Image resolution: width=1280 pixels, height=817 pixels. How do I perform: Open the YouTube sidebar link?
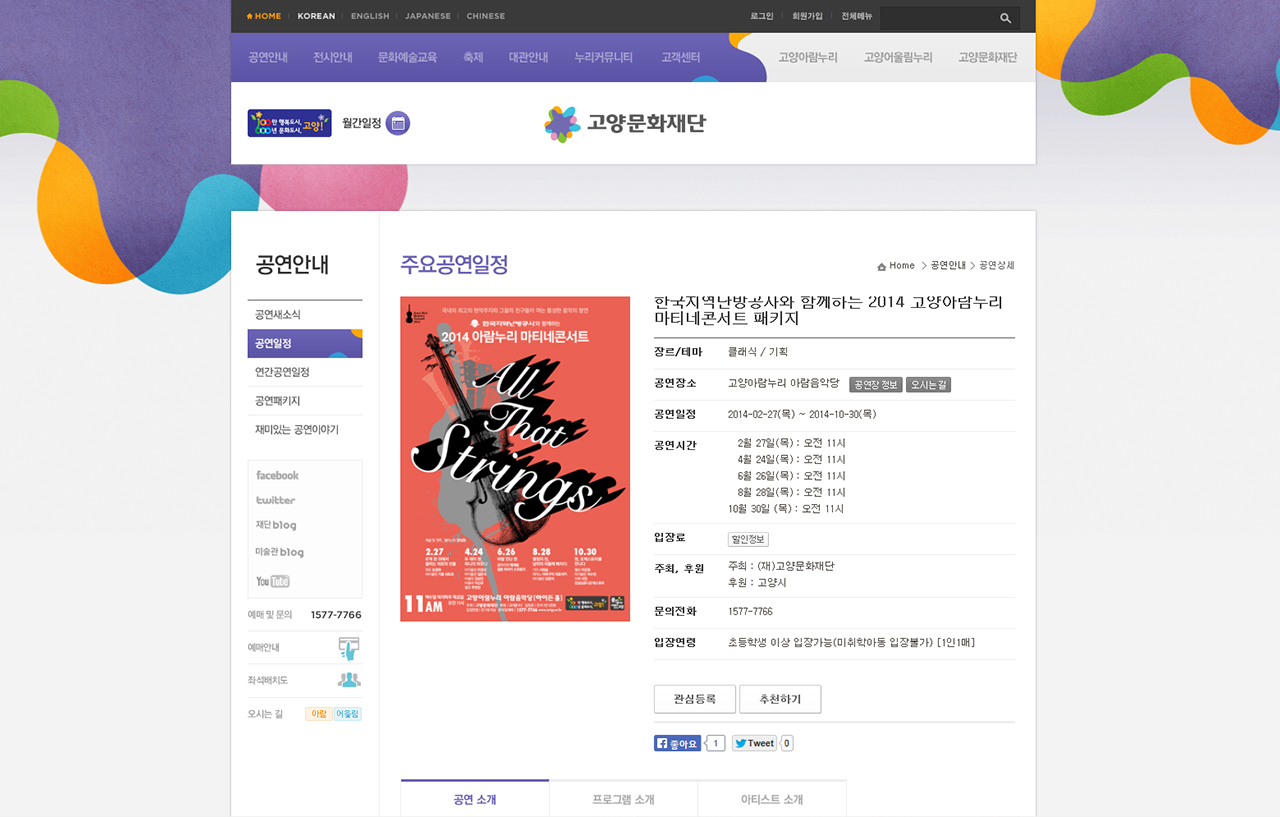[x=273, y=581]
